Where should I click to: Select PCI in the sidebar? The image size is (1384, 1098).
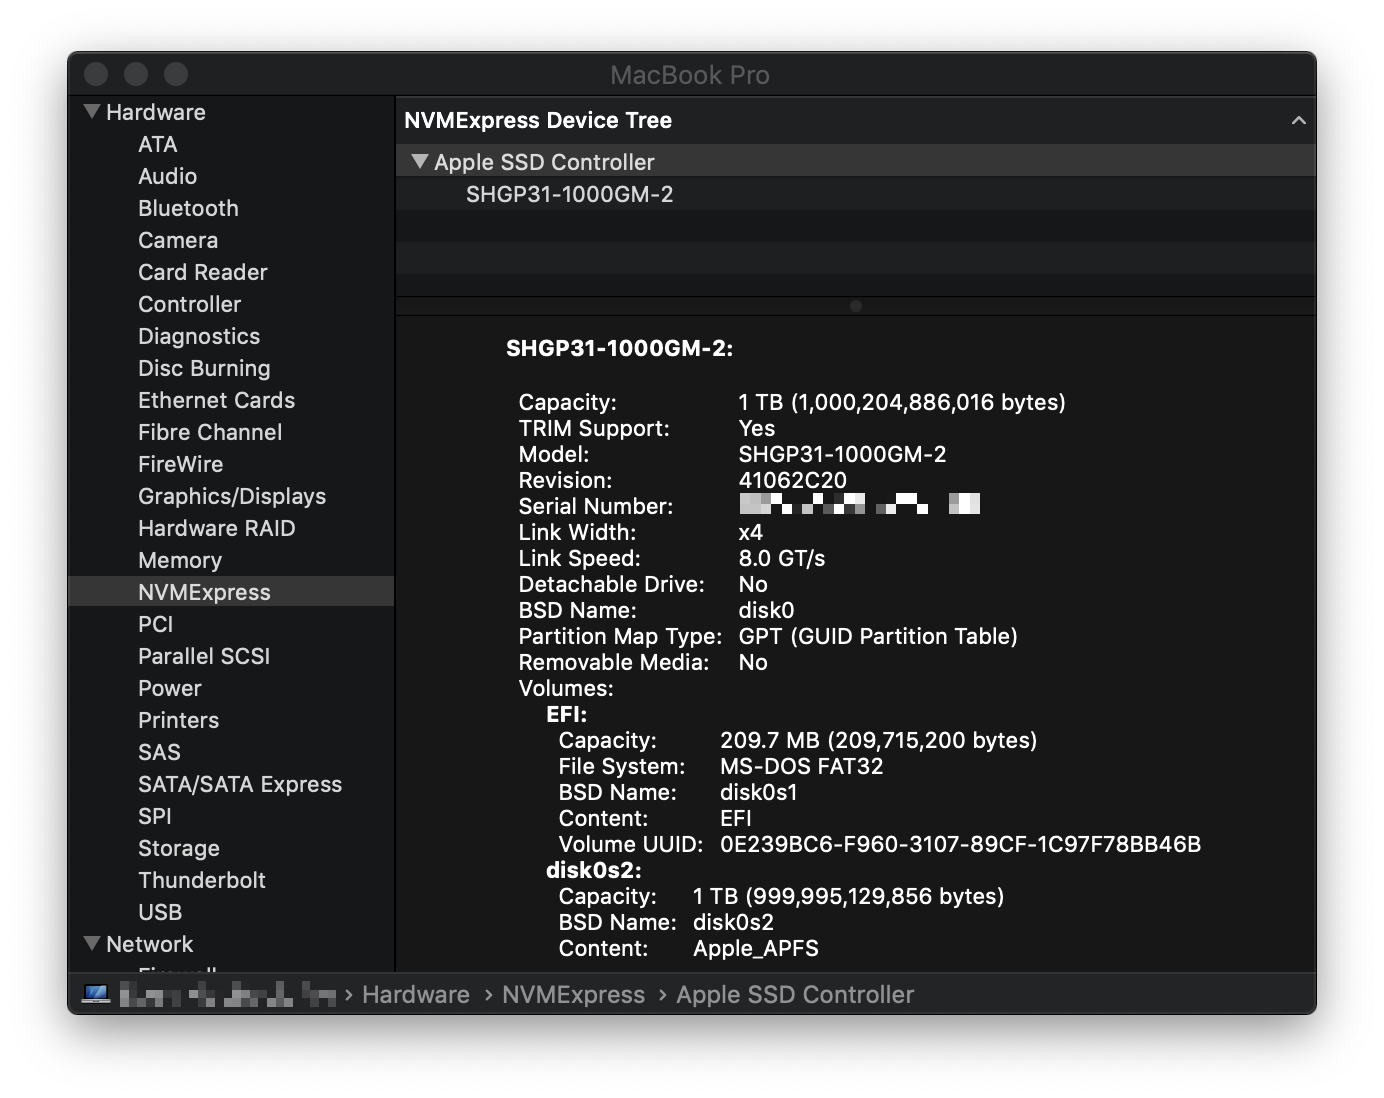[156, 624]
